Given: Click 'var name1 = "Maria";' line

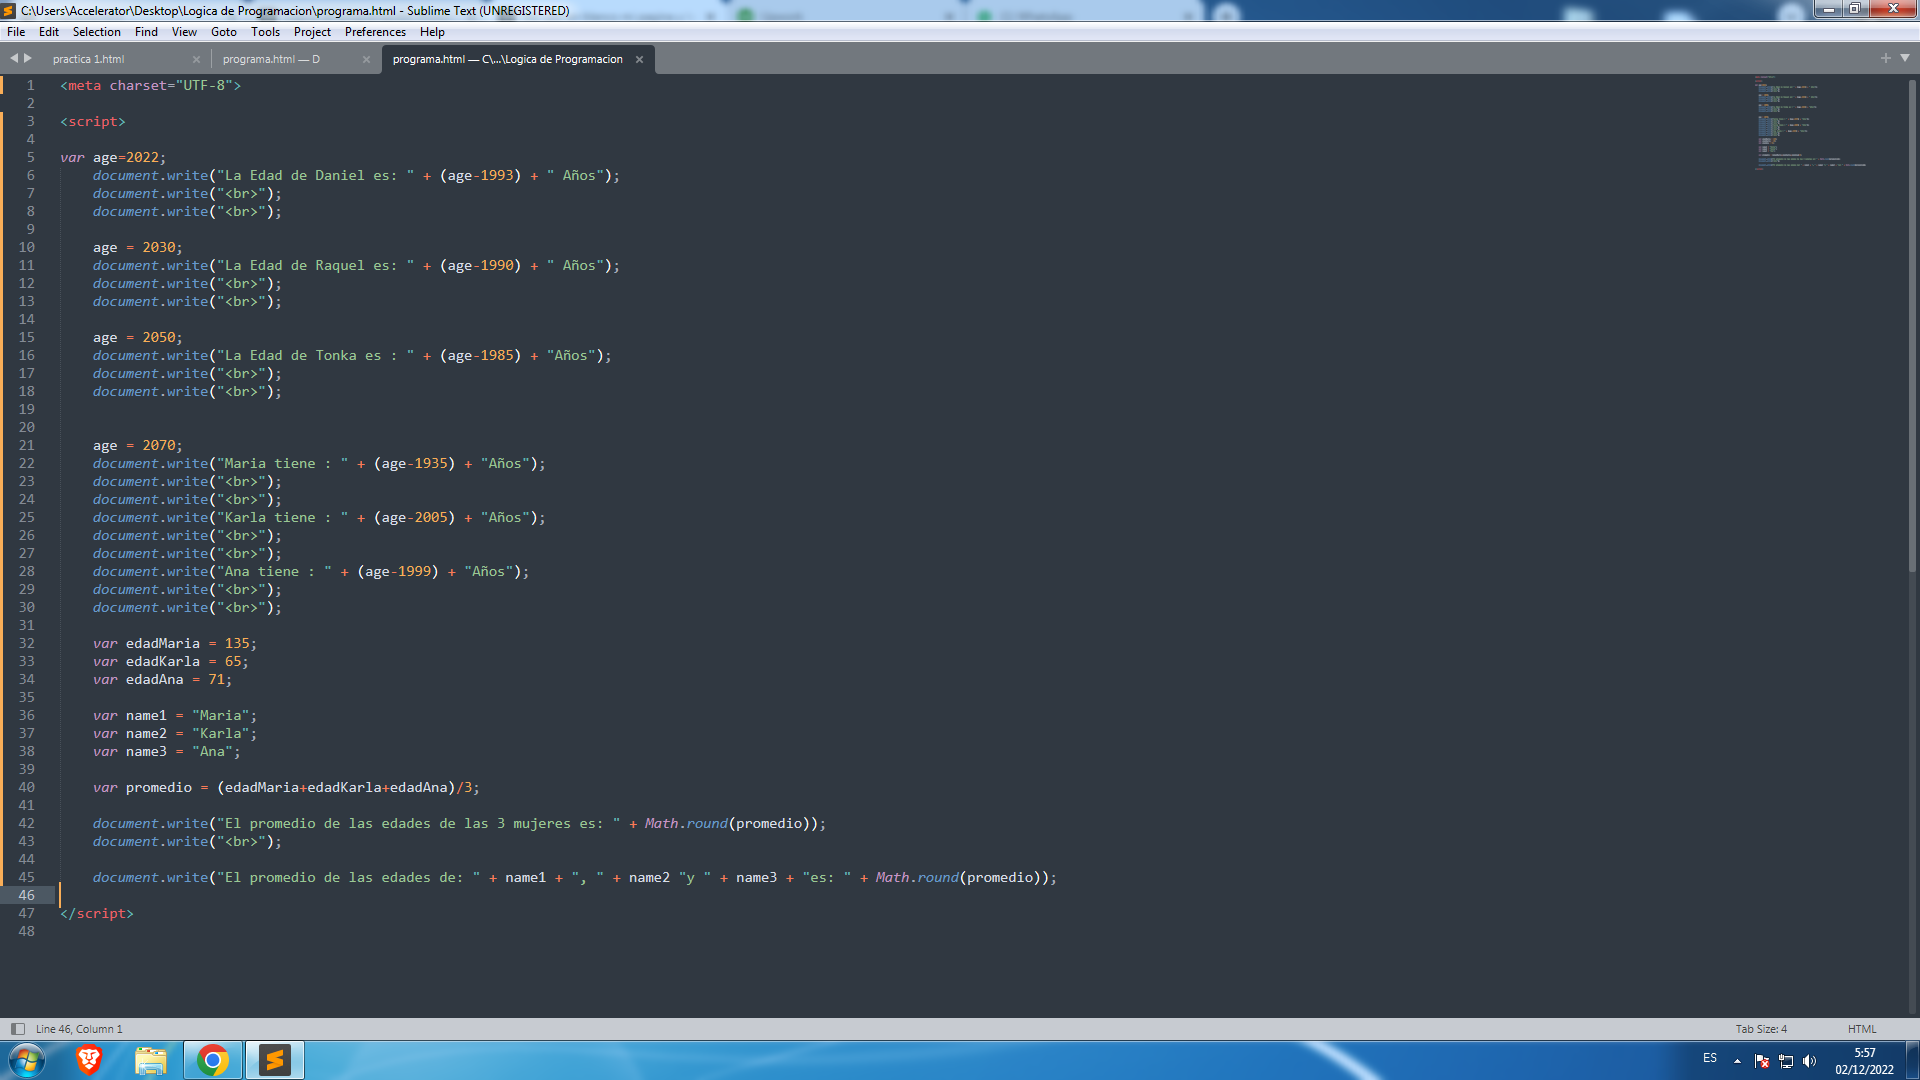Looking at the screenshot, I should tap(175, 716).
